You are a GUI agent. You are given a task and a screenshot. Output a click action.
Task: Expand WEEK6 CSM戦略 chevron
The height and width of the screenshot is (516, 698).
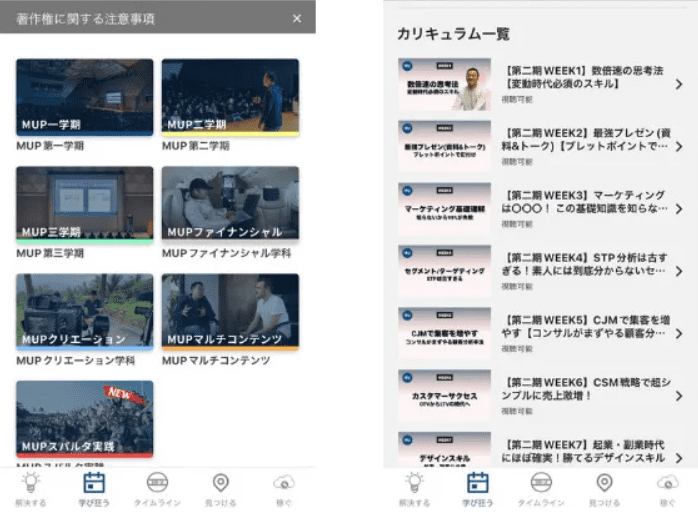click(x=678, y=396)
